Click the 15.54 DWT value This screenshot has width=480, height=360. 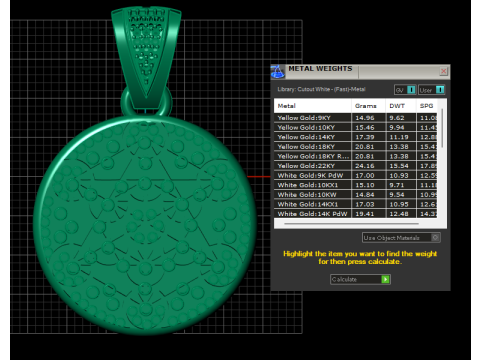(399, 166)
